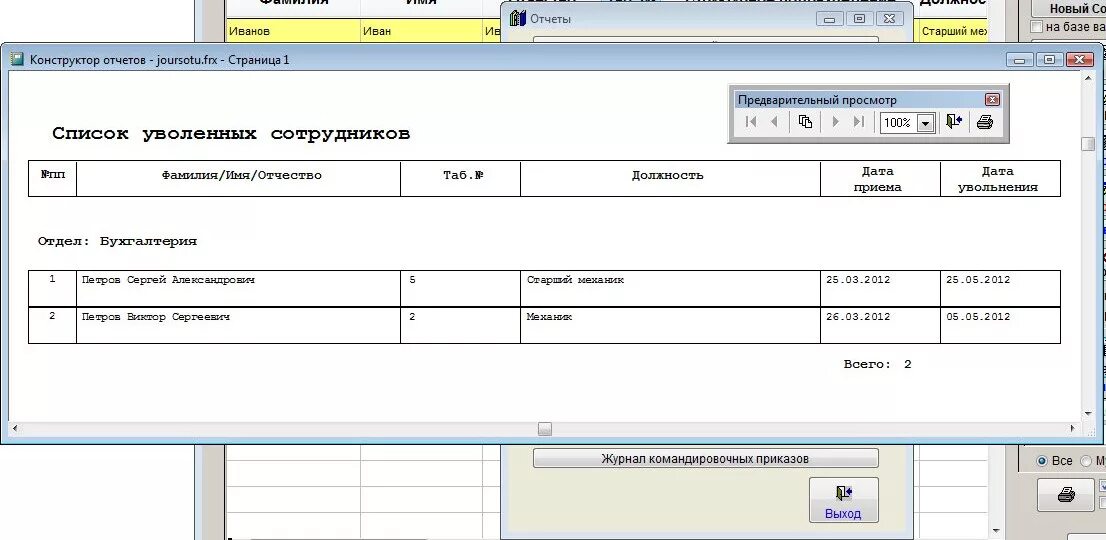Close the Отчеты window
Image resolution: width=1106 pixels, height=540 pixels.
point(889,19)
